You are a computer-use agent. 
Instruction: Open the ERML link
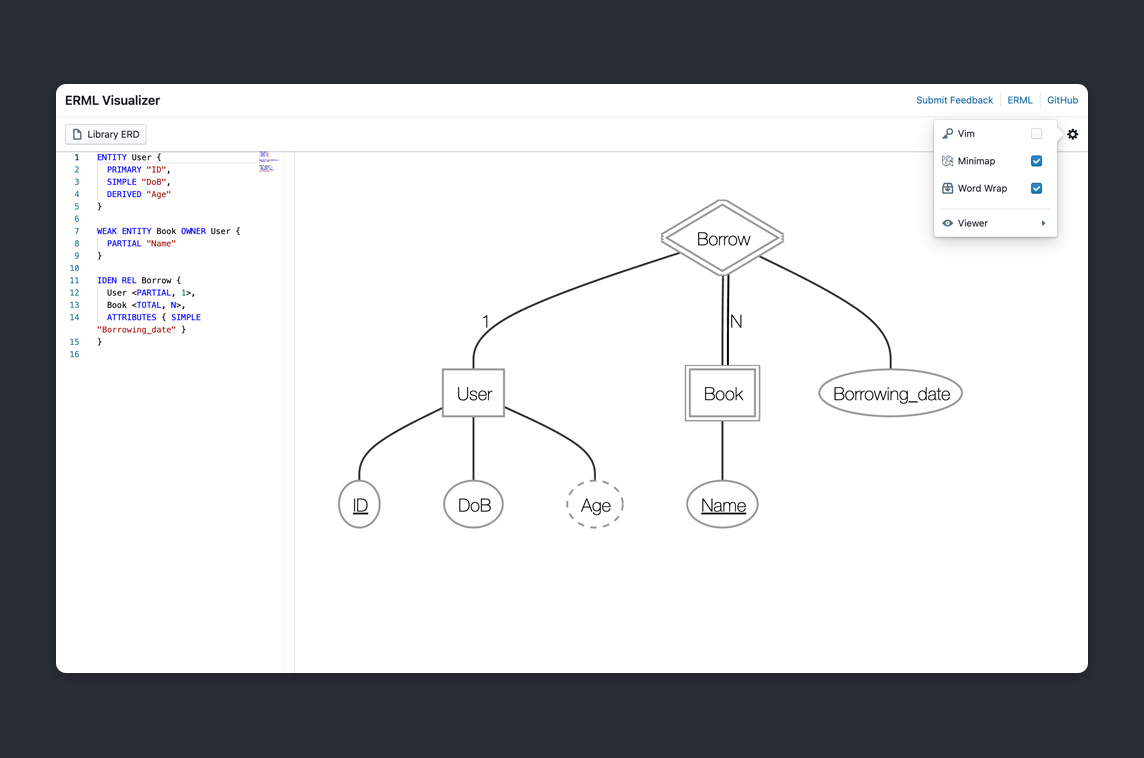pos(1020,100)
